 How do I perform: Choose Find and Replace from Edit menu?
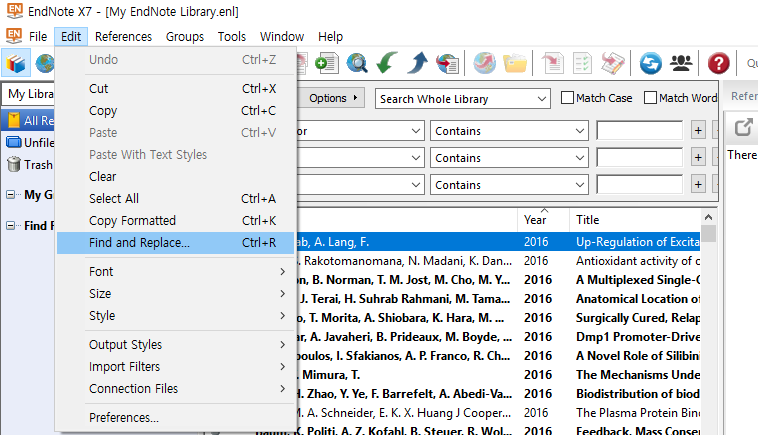(175, 243)
